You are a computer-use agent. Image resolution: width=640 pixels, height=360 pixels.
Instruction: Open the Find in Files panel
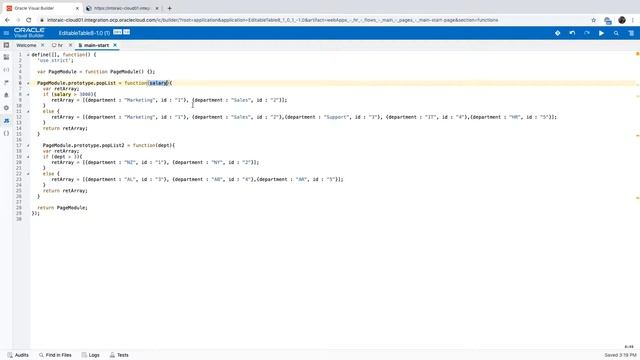coord(55,355)
